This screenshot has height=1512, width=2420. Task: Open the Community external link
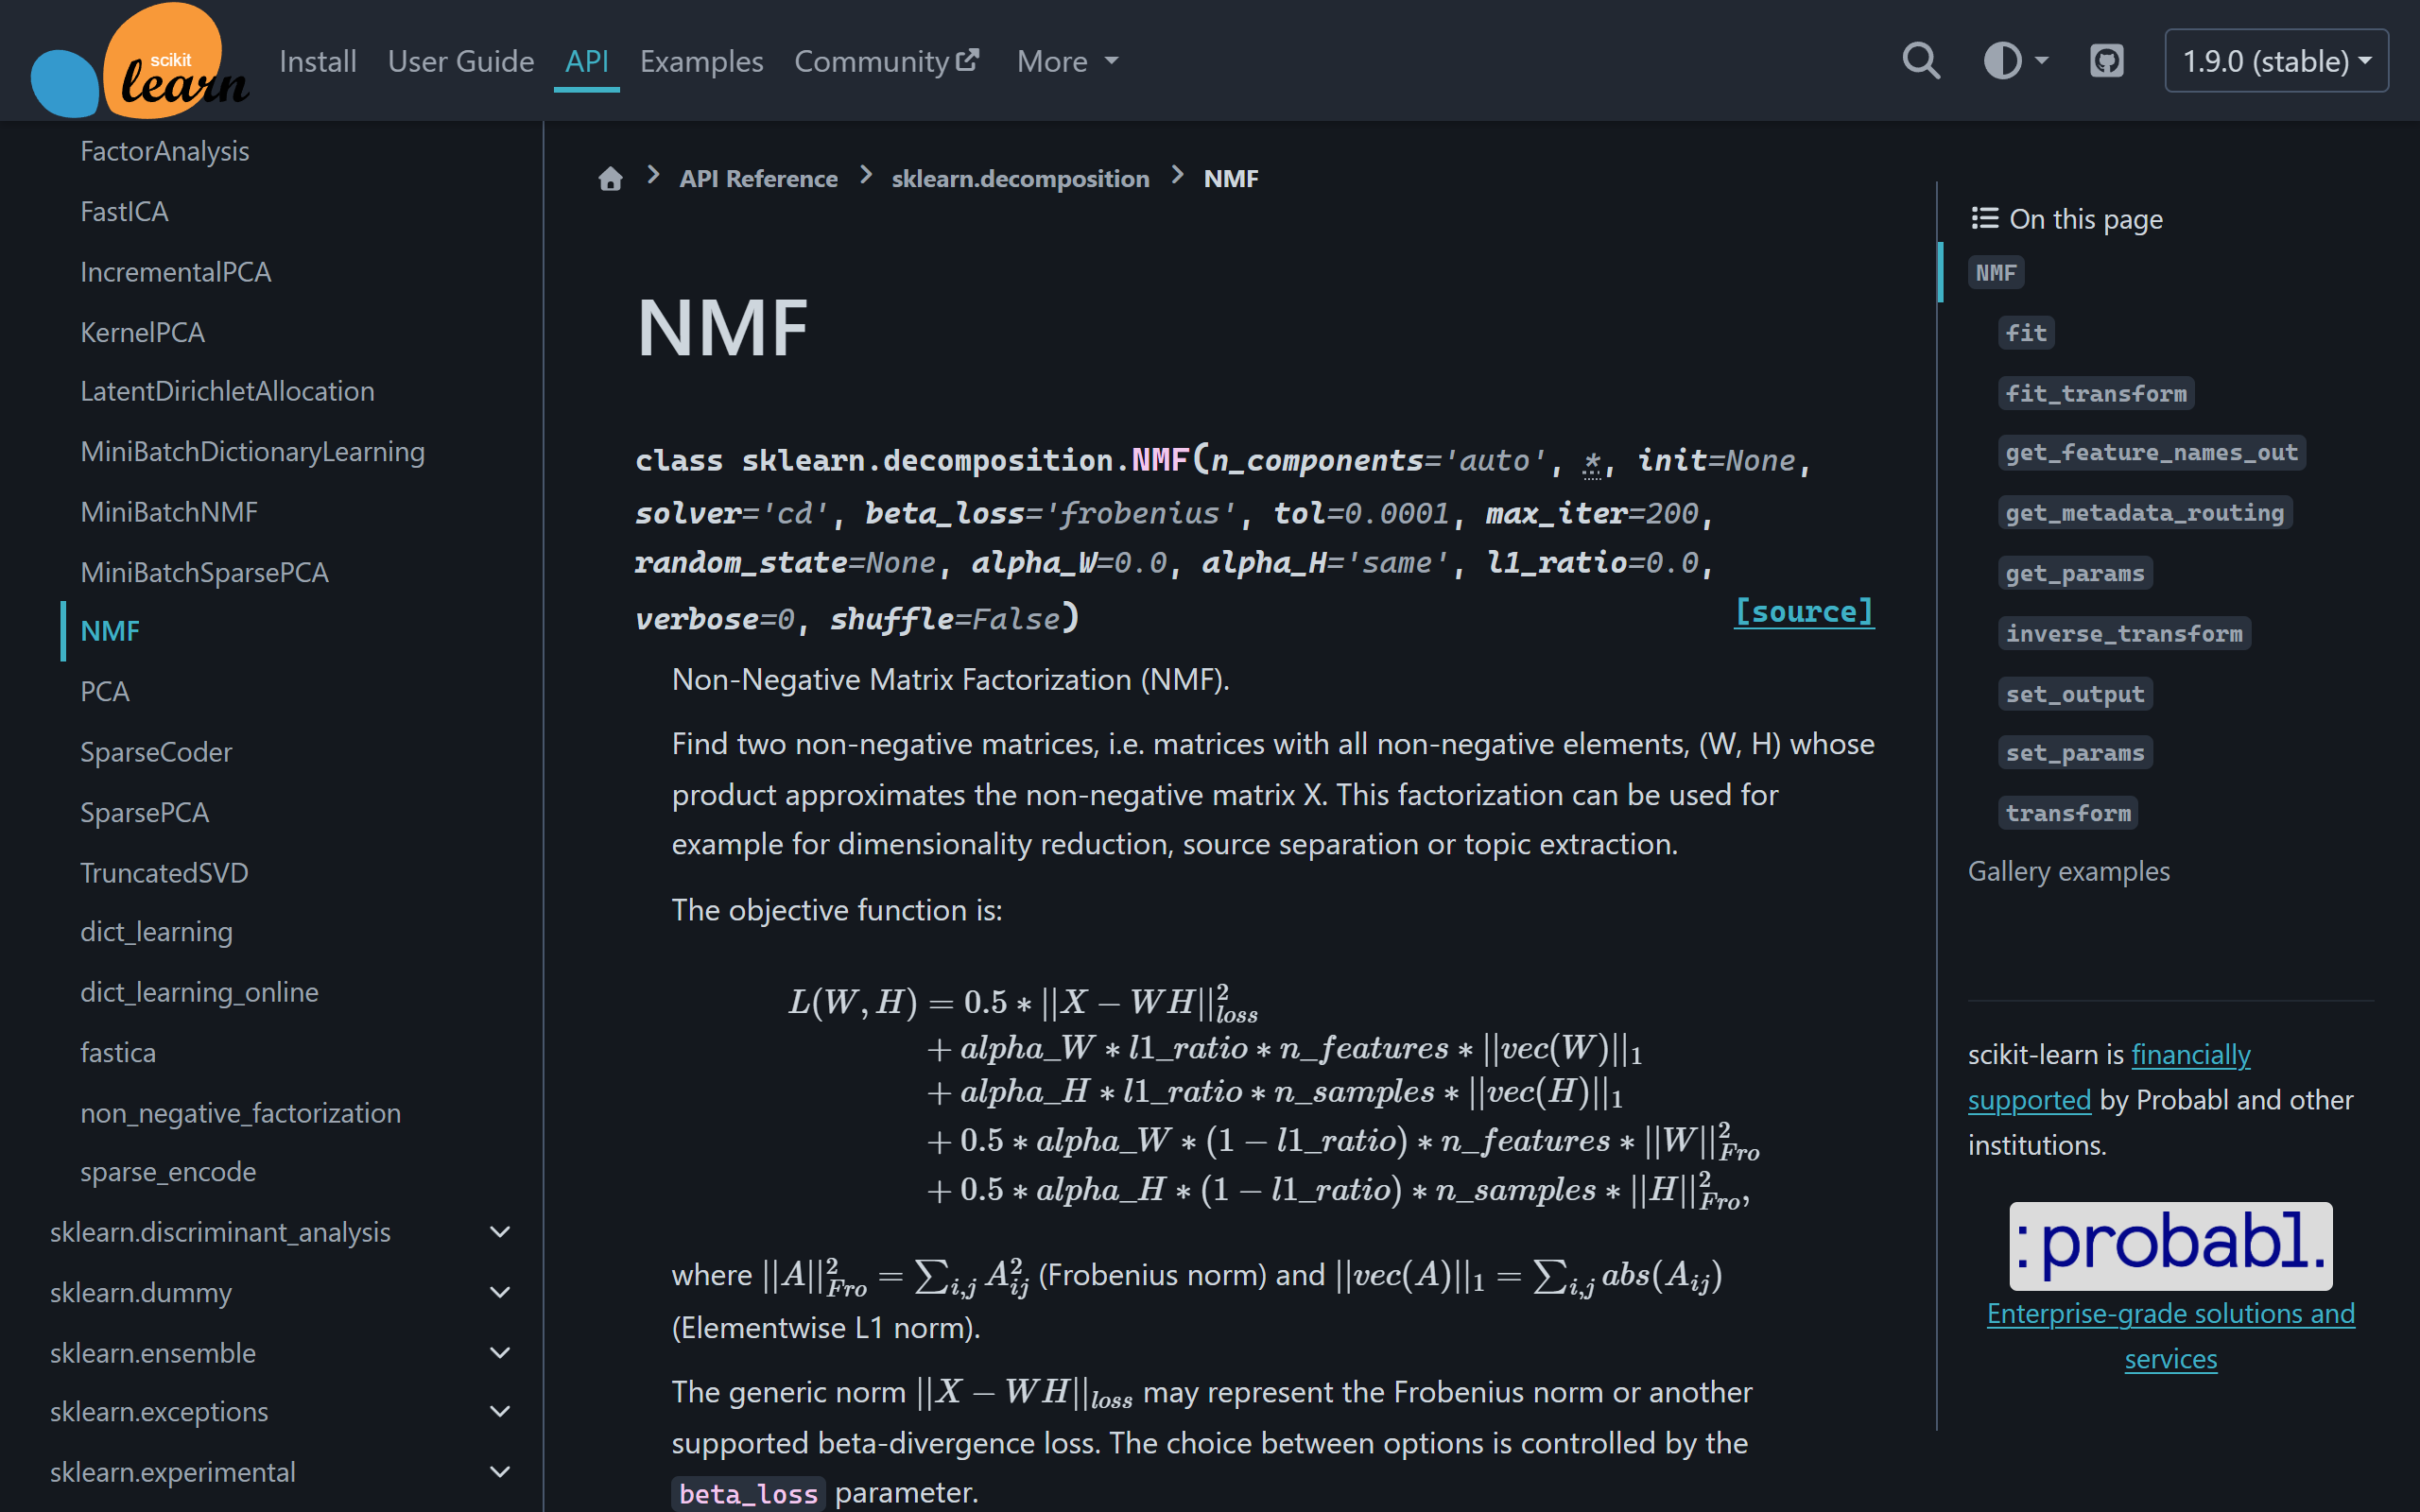[886, 61]
